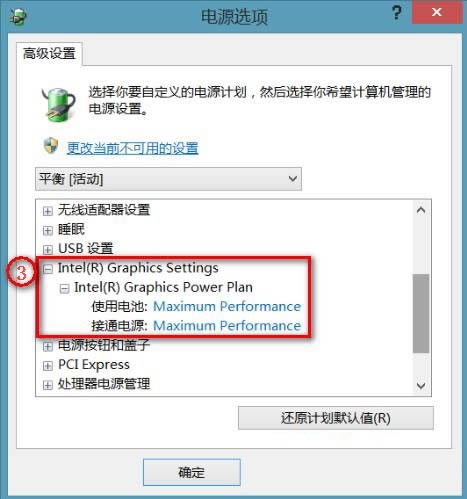Select the 高级设置 tab

point(49,53)
